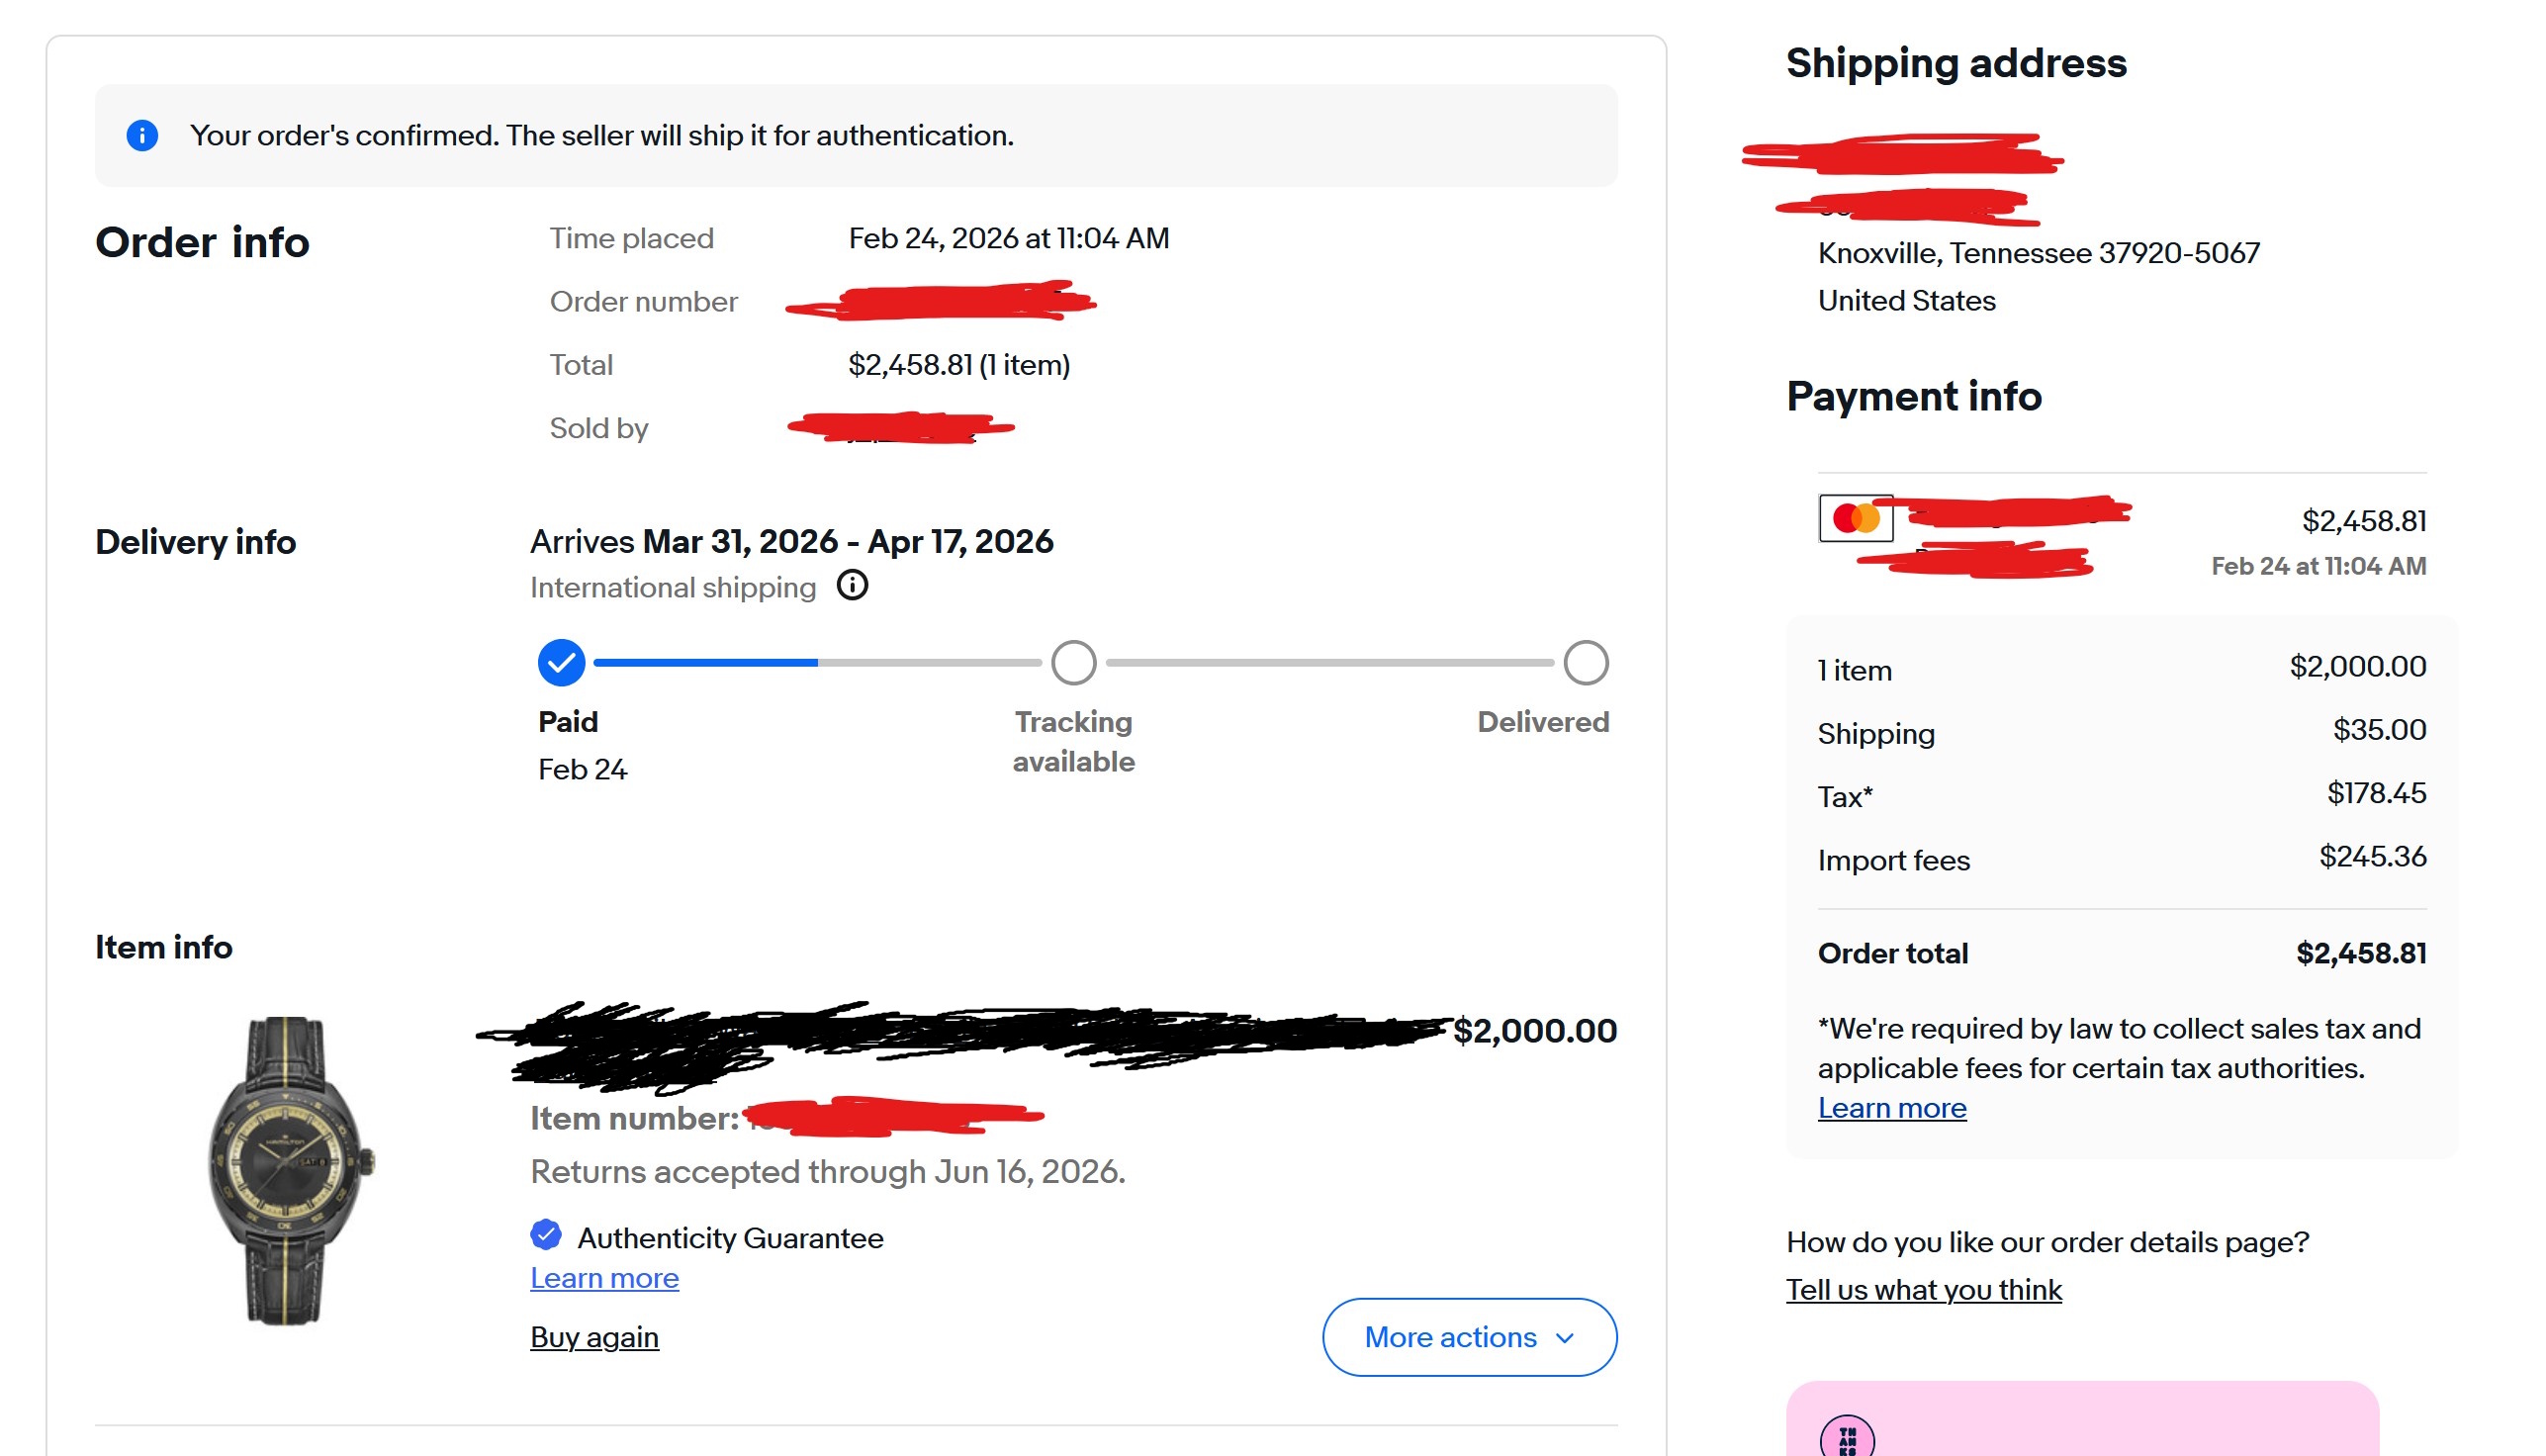
Task: Click Tell us what you think link
Action: coord(1923,1290)
